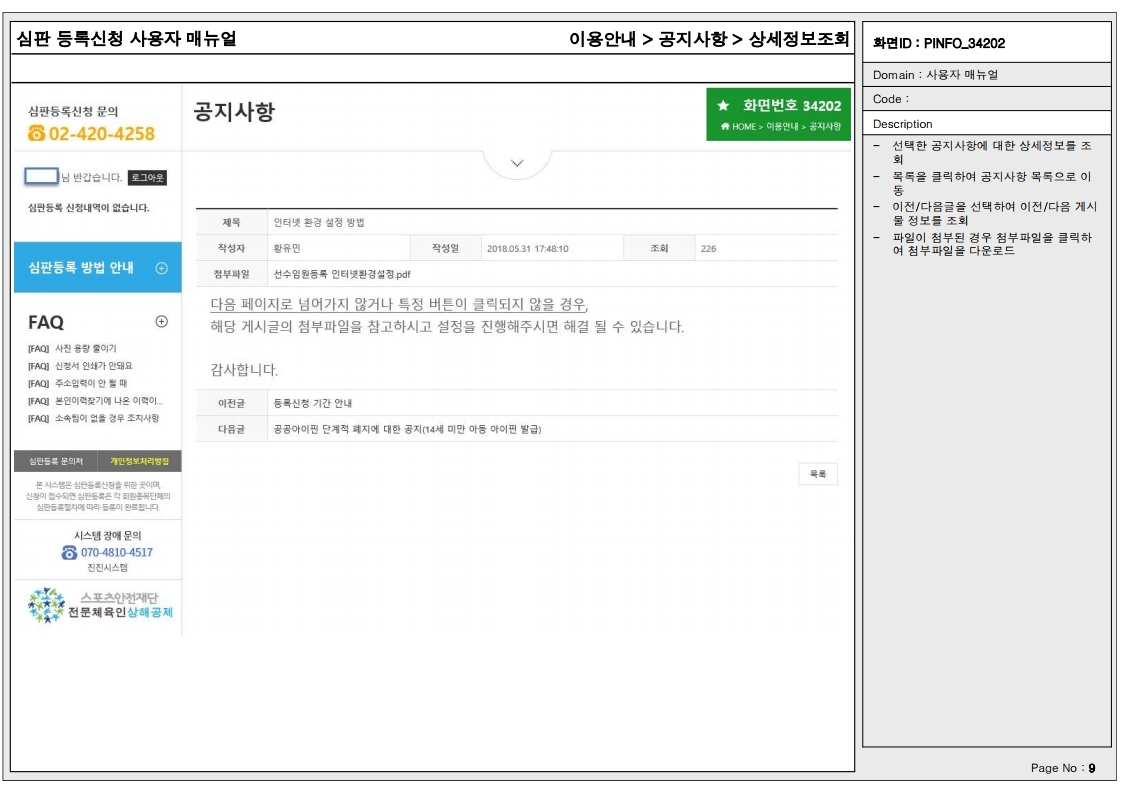
Task: Open previous post 등록신청 기간 안내
Action: coord(312,403)
